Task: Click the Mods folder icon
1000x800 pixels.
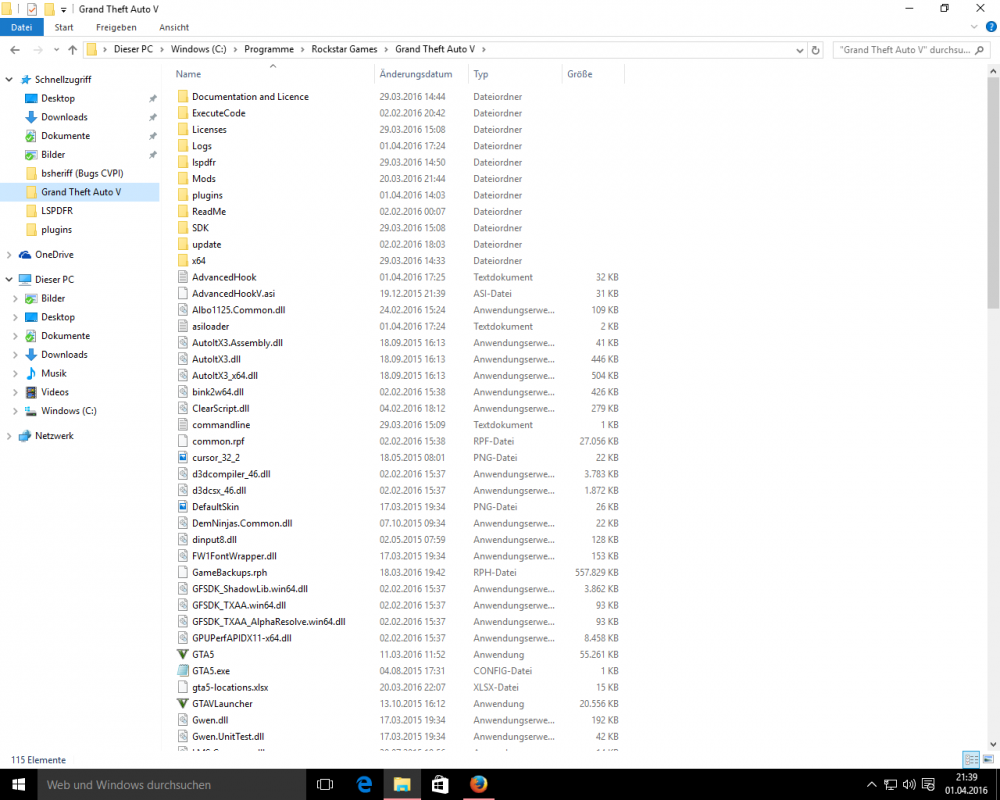Action: tap(182, 179)
